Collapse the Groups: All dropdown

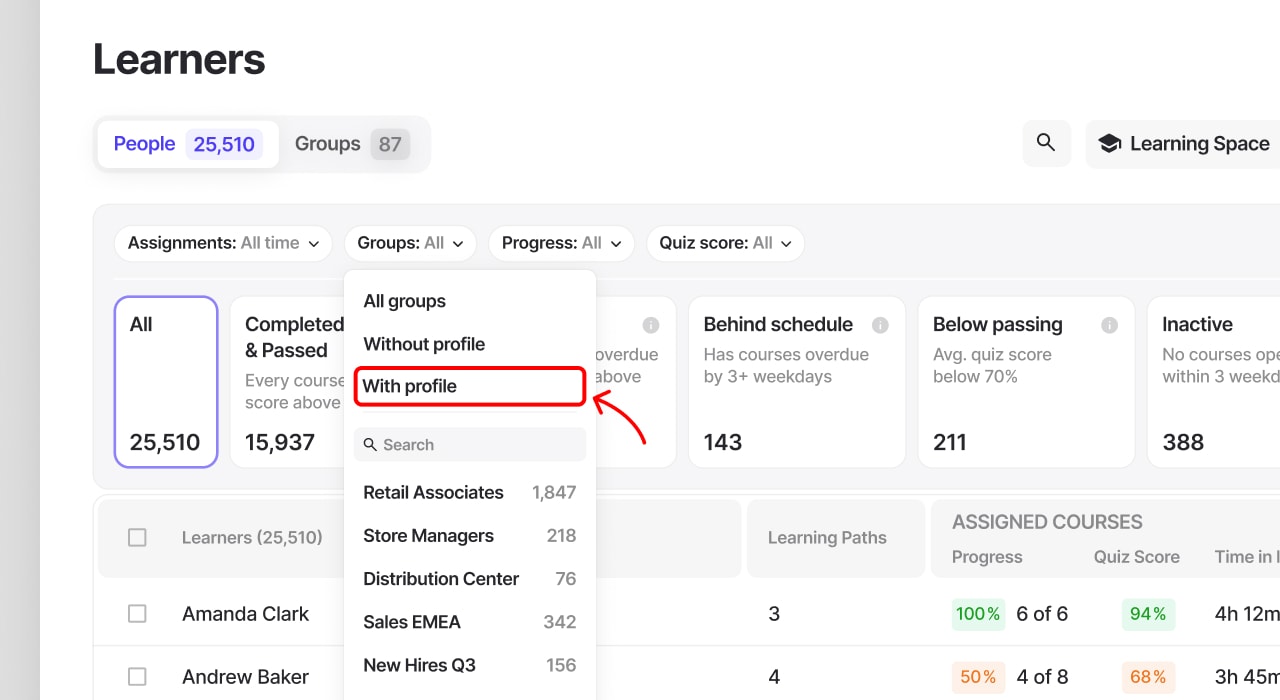[x=410, y=243]
